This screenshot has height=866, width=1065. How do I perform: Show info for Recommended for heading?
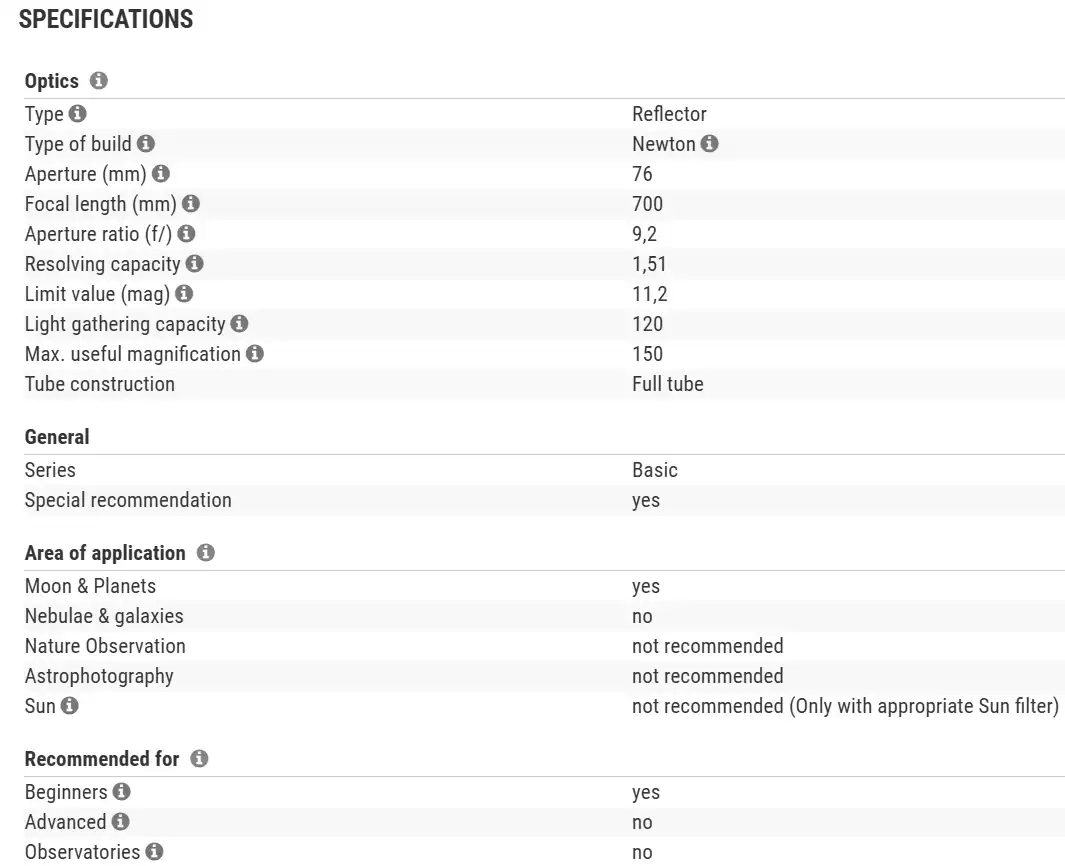199,759
